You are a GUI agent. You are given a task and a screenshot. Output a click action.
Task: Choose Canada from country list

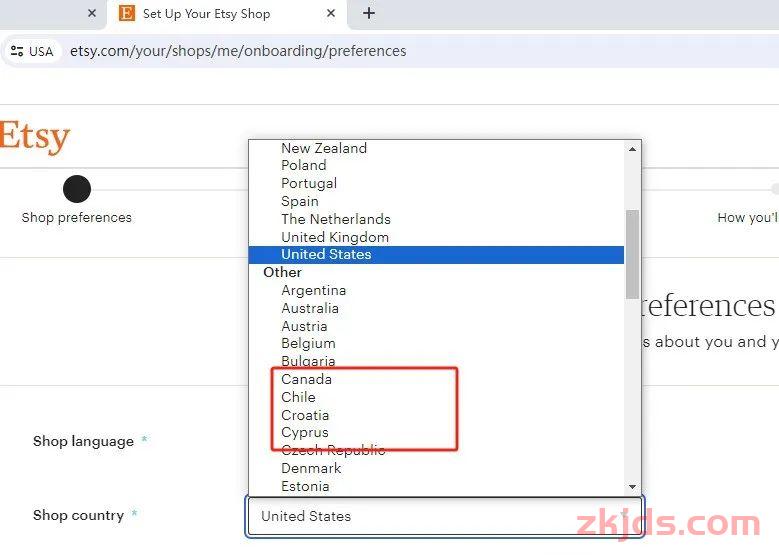[436, 379]
